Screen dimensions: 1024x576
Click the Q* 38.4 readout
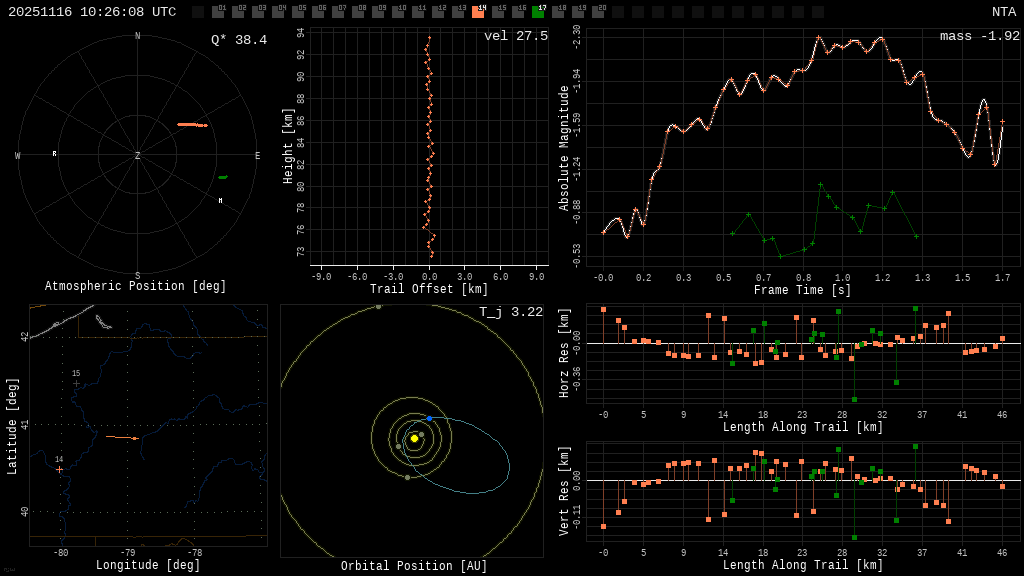(x=238, y=40)
